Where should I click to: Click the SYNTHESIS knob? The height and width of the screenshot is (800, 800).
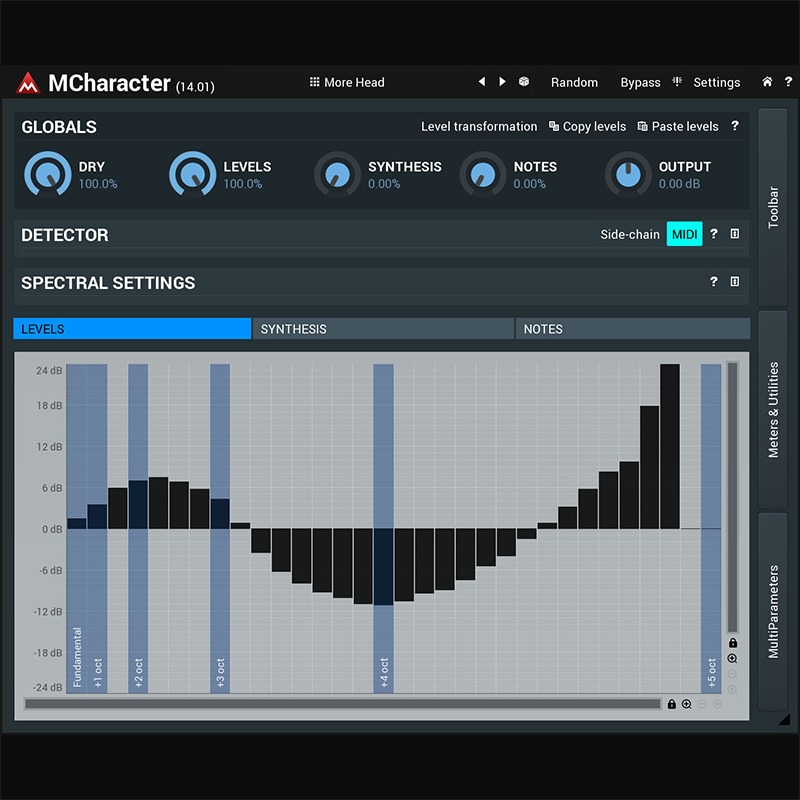[x=337, y=174]
